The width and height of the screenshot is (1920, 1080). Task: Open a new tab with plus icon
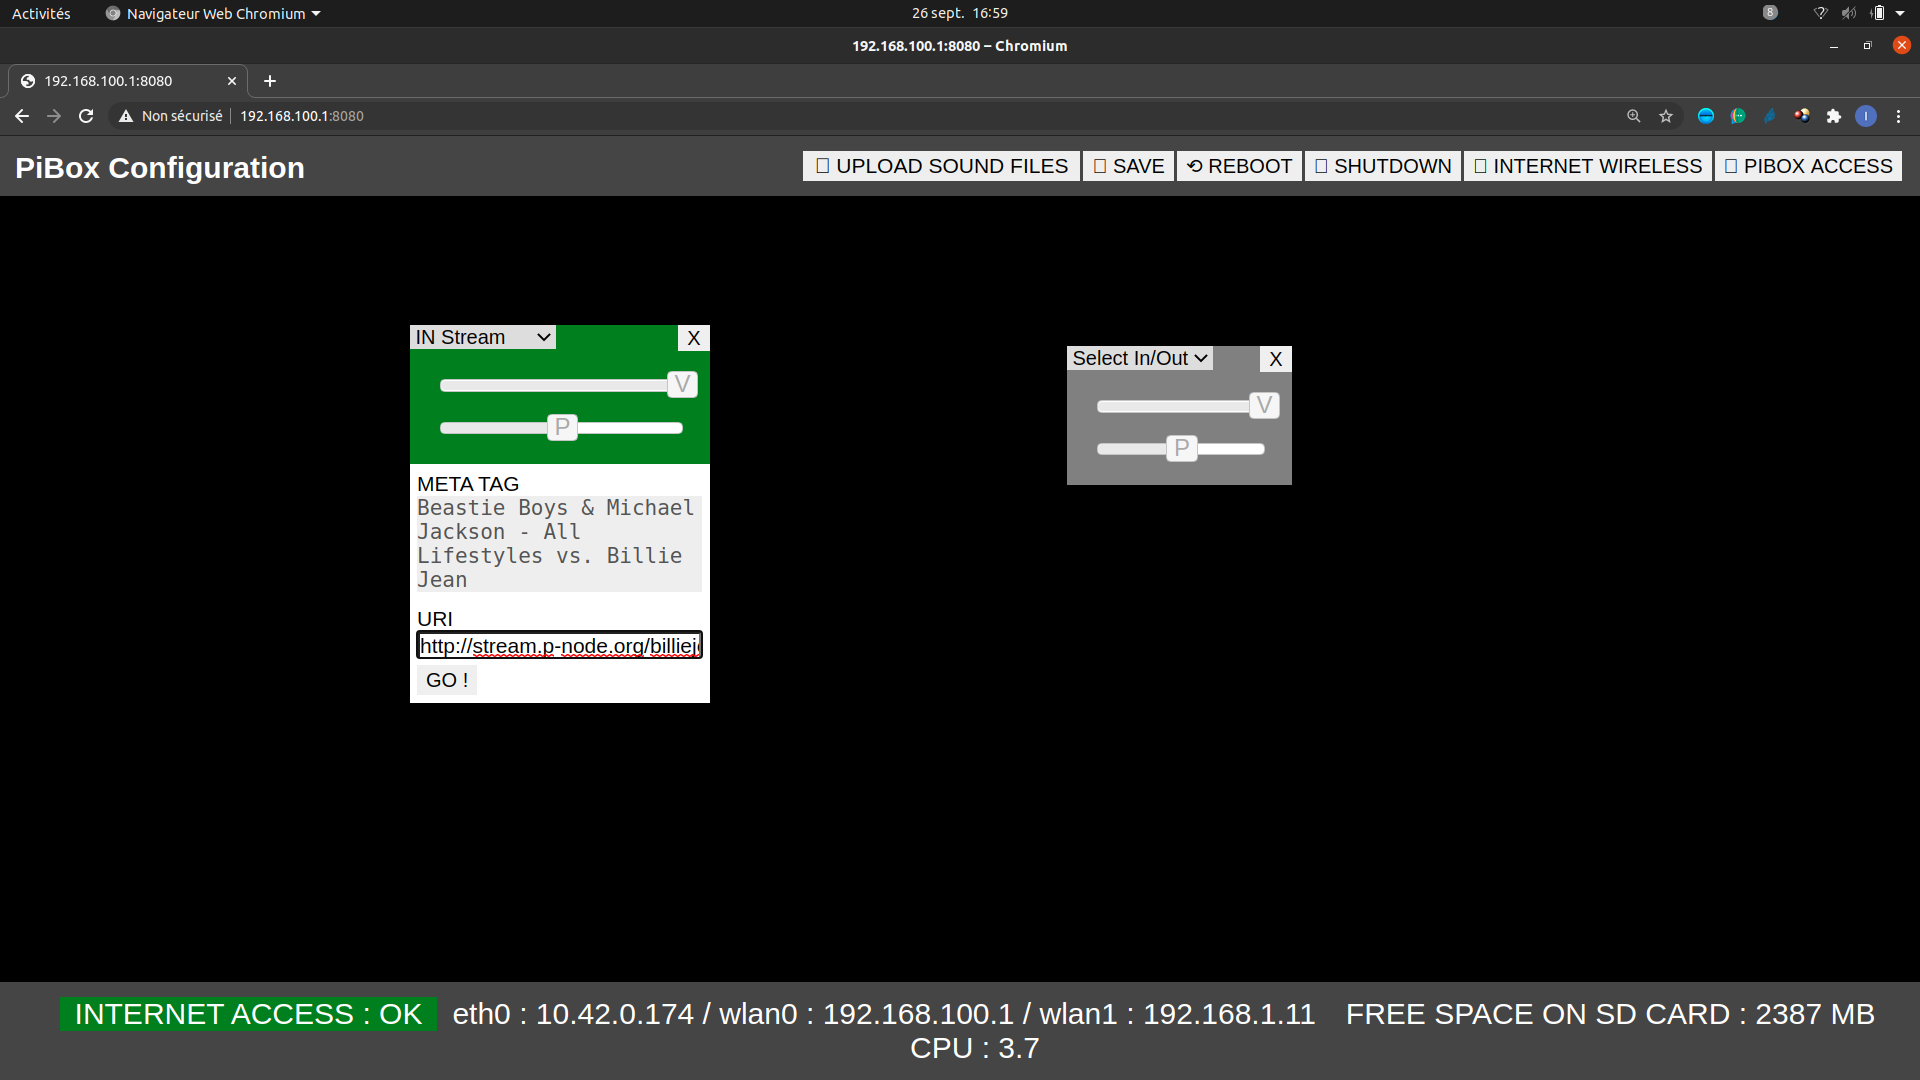point(269,81)
